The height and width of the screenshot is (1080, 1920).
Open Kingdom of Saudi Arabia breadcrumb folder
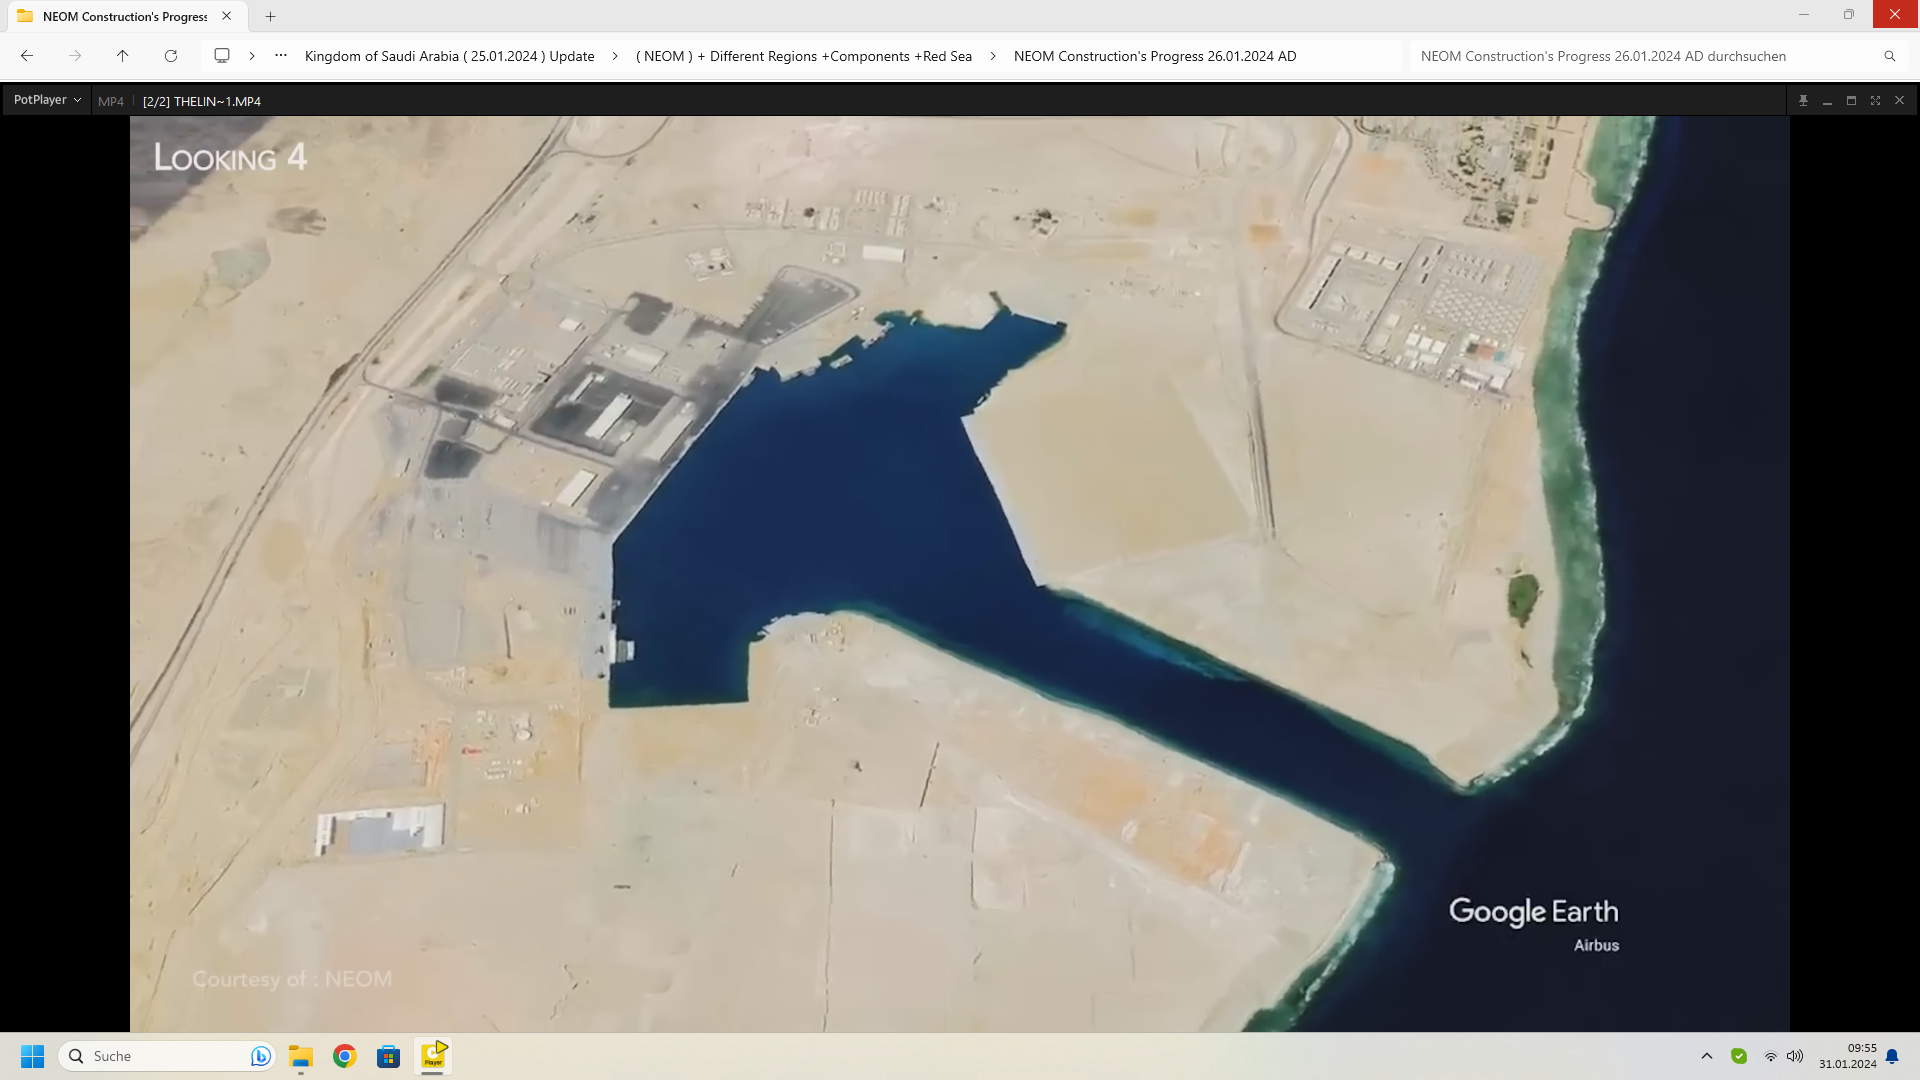click(449, 56)
